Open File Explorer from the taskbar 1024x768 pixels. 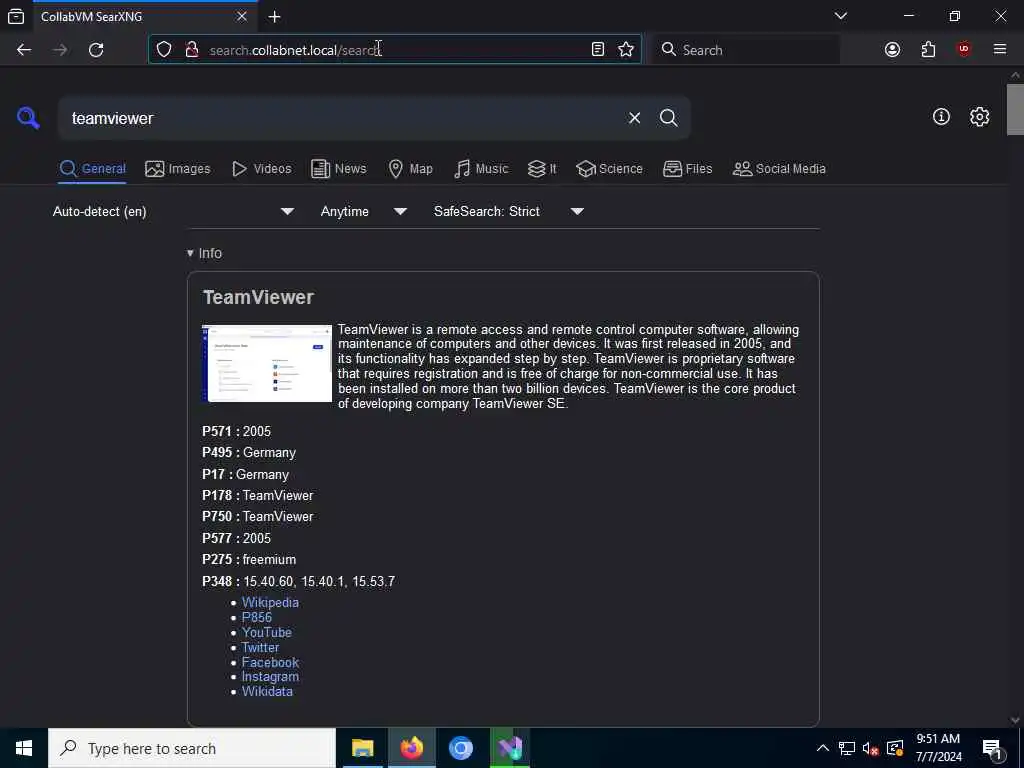click(x=362, y=748)
